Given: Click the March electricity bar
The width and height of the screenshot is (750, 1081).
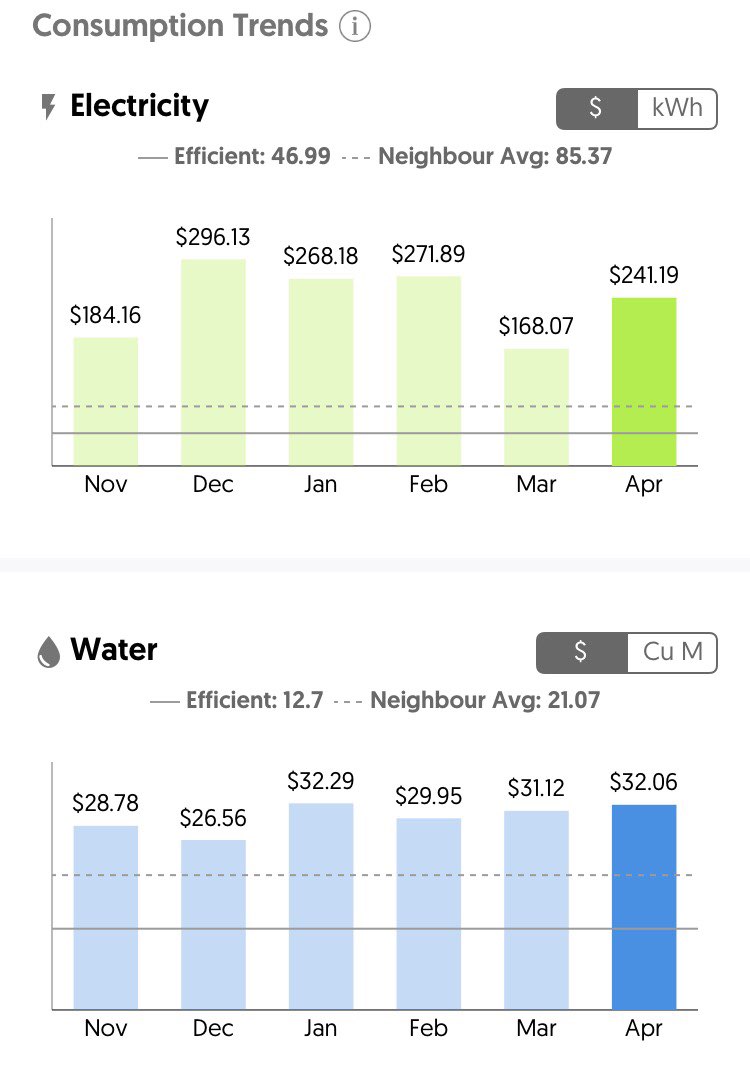Looking at the screenshot, I should click(536, 406).
